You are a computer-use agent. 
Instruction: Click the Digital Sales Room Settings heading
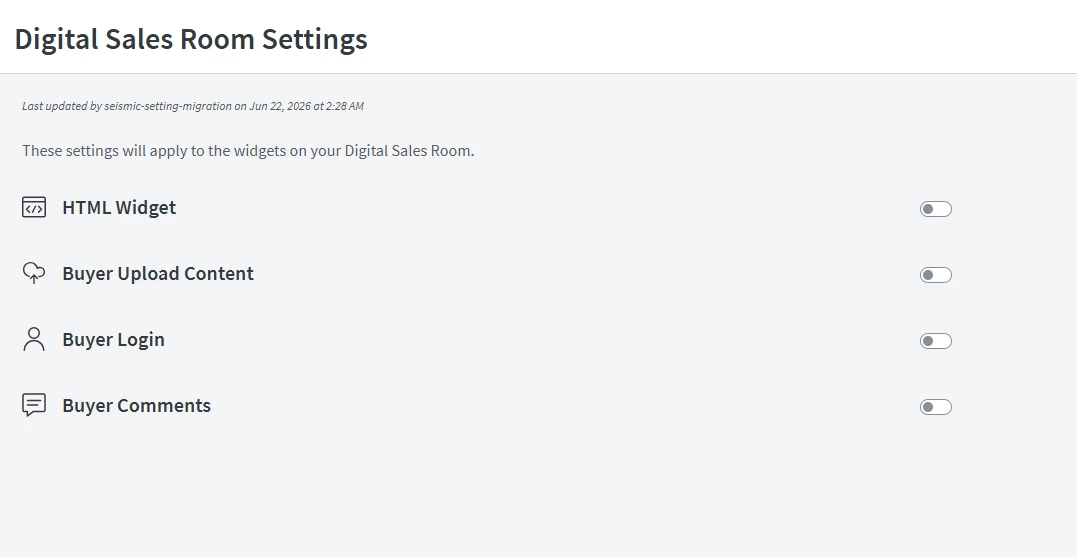click(191, 39)
